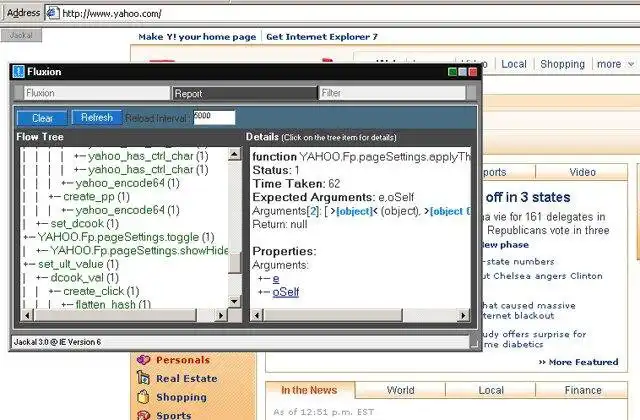
Task: Click the 'More Featured' link
Action: point(583,362)
